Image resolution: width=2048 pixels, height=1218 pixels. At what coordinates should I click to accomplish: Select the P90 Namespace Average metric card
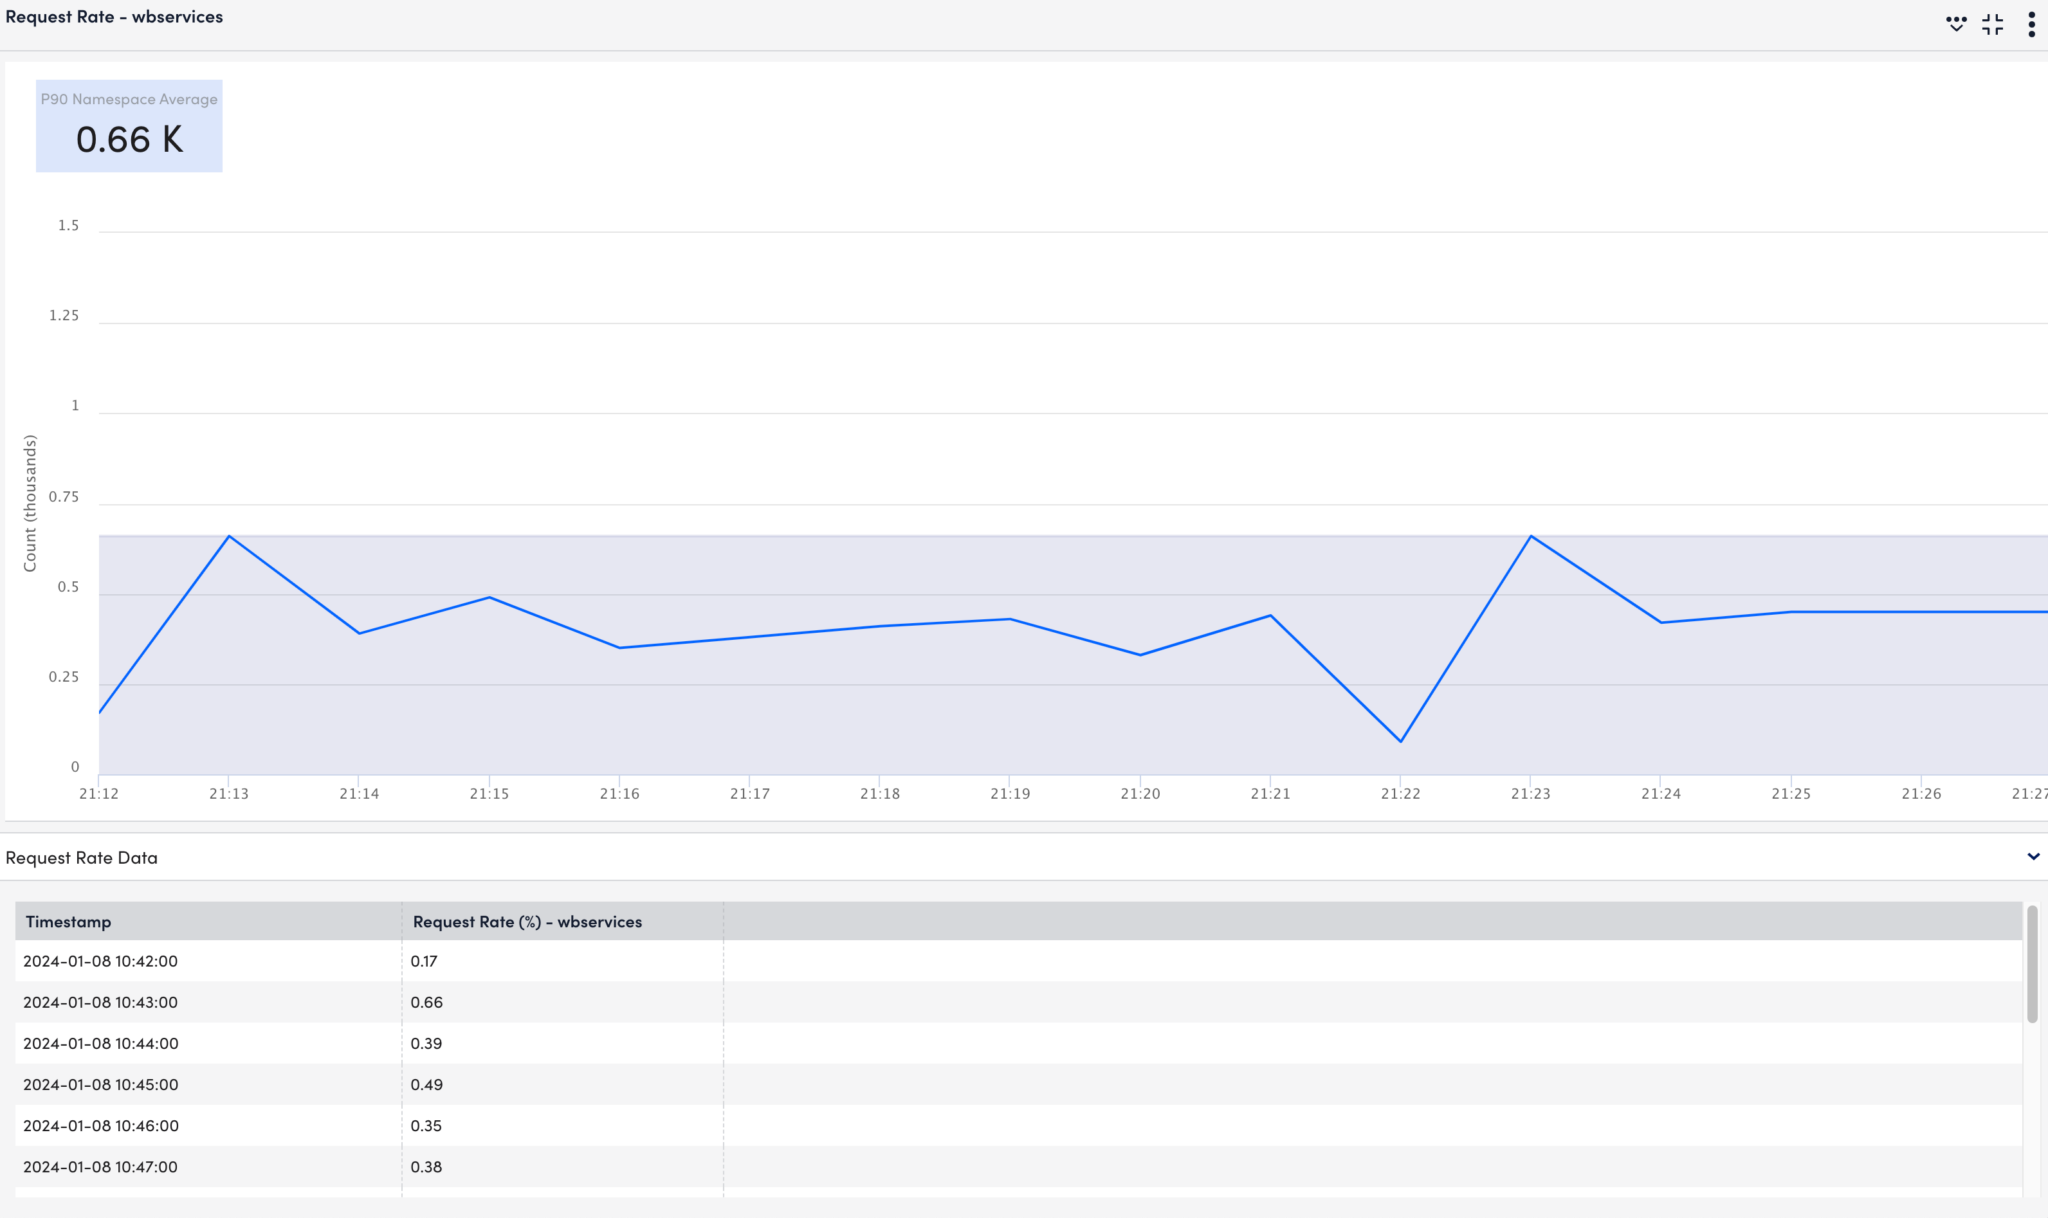tap(128, 125)
